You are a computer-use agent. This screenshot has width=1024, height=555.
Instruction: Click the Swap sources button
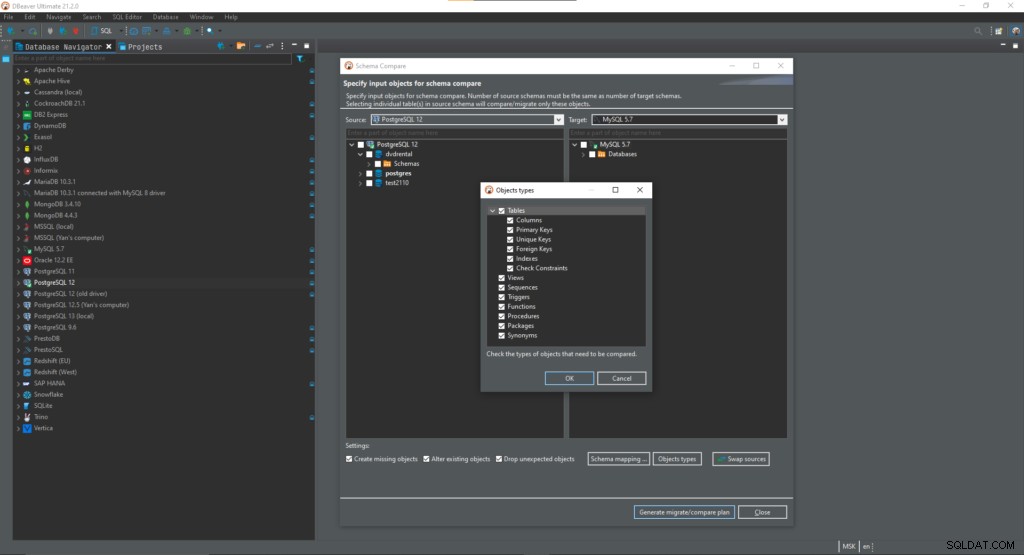tap(741, 459)
